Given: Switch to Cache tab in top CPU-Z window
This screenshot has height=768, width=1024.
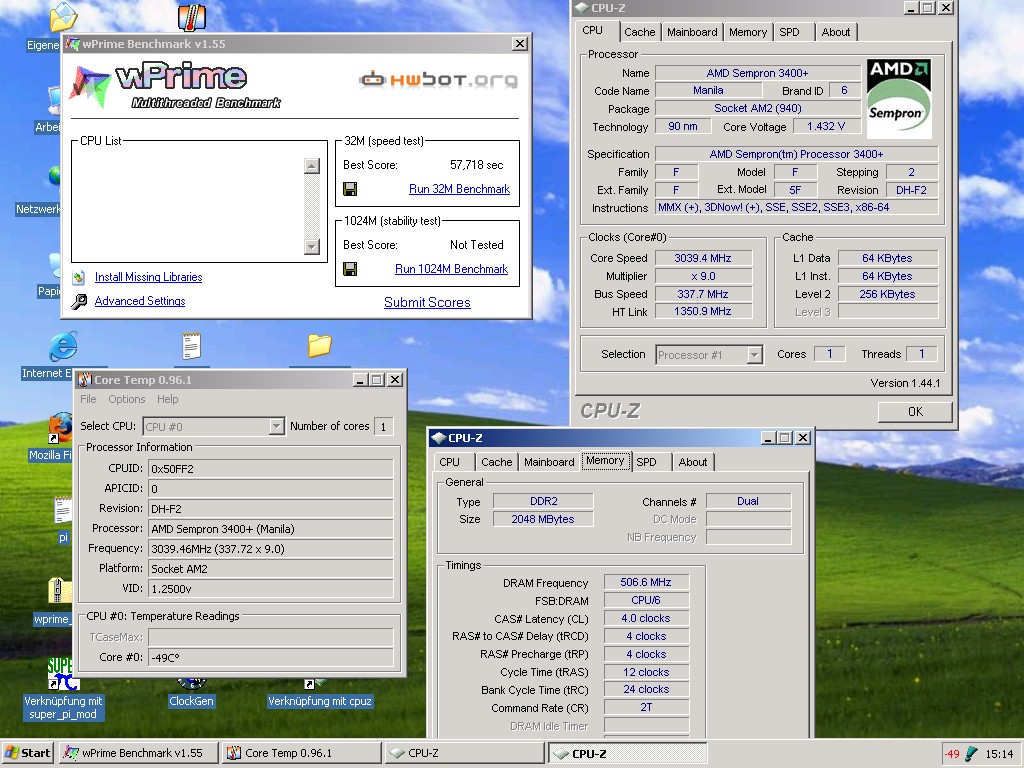Looking at the screenshot, I should point(639,32).
